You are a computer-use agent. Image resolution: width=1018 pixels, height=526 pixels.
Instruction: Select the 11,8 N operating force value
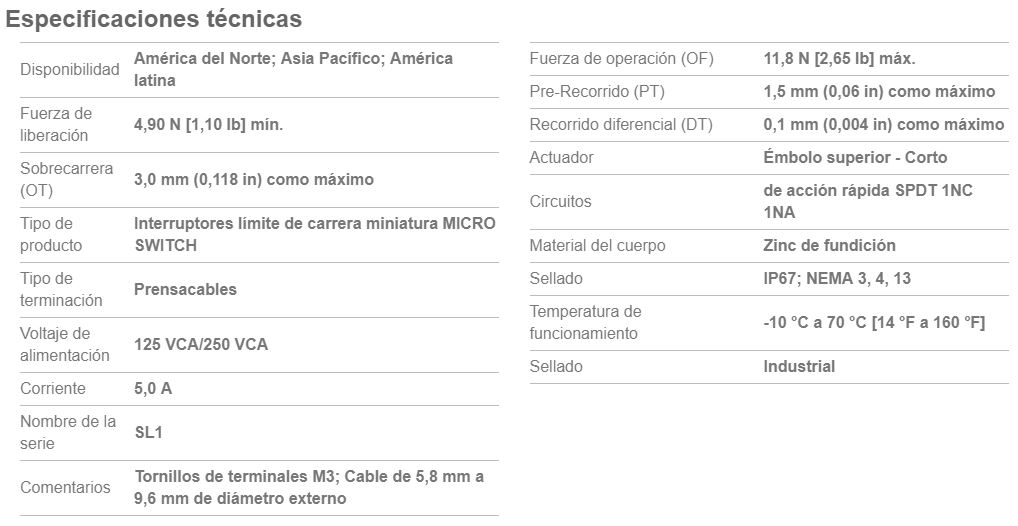[839, 59]
